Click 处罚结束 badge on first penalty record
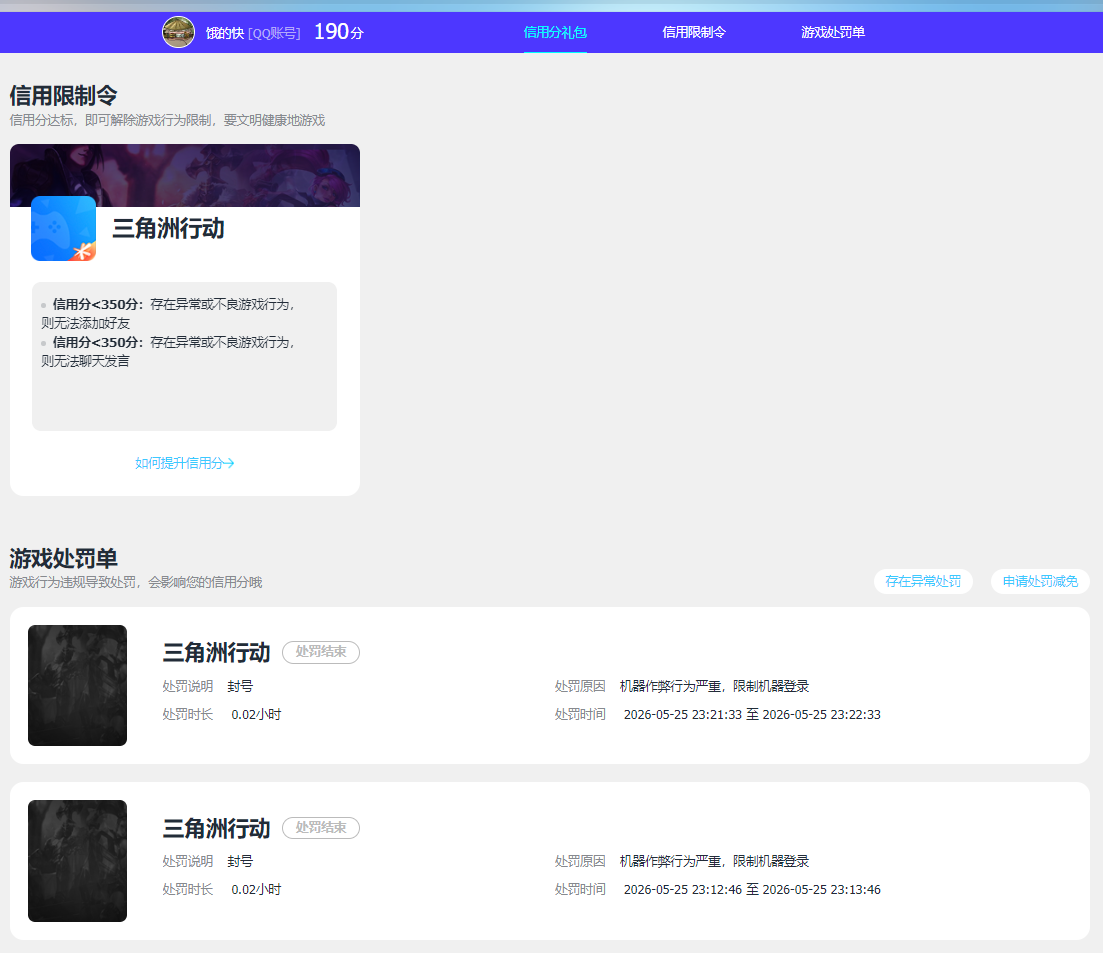This screenshot has width=1103, height=953. (x=321, y=652)
